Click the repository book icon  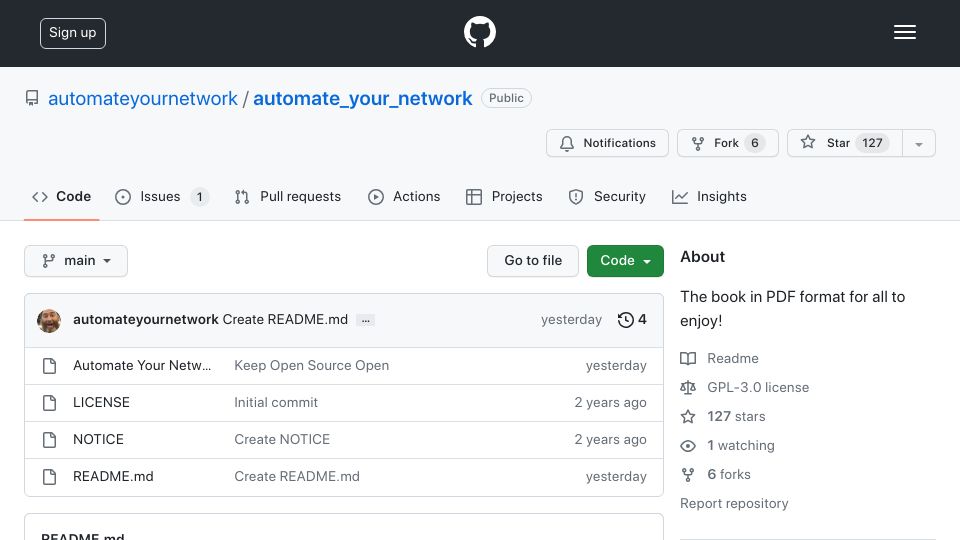click(32, 98)
